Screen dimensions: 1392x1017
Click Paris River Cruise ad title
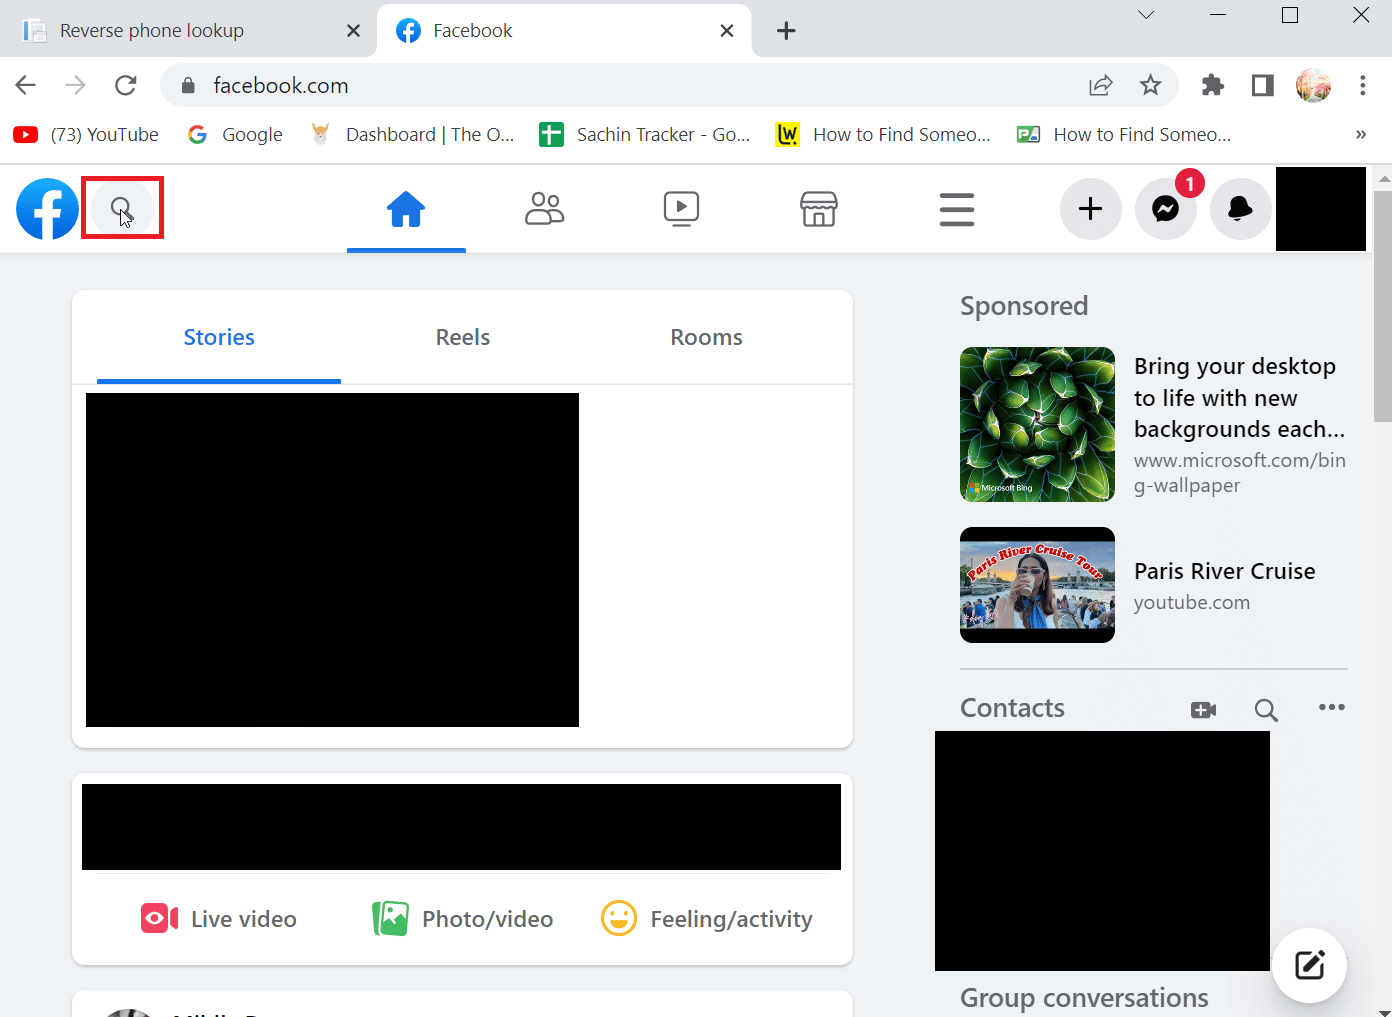tap(1225, 571)
